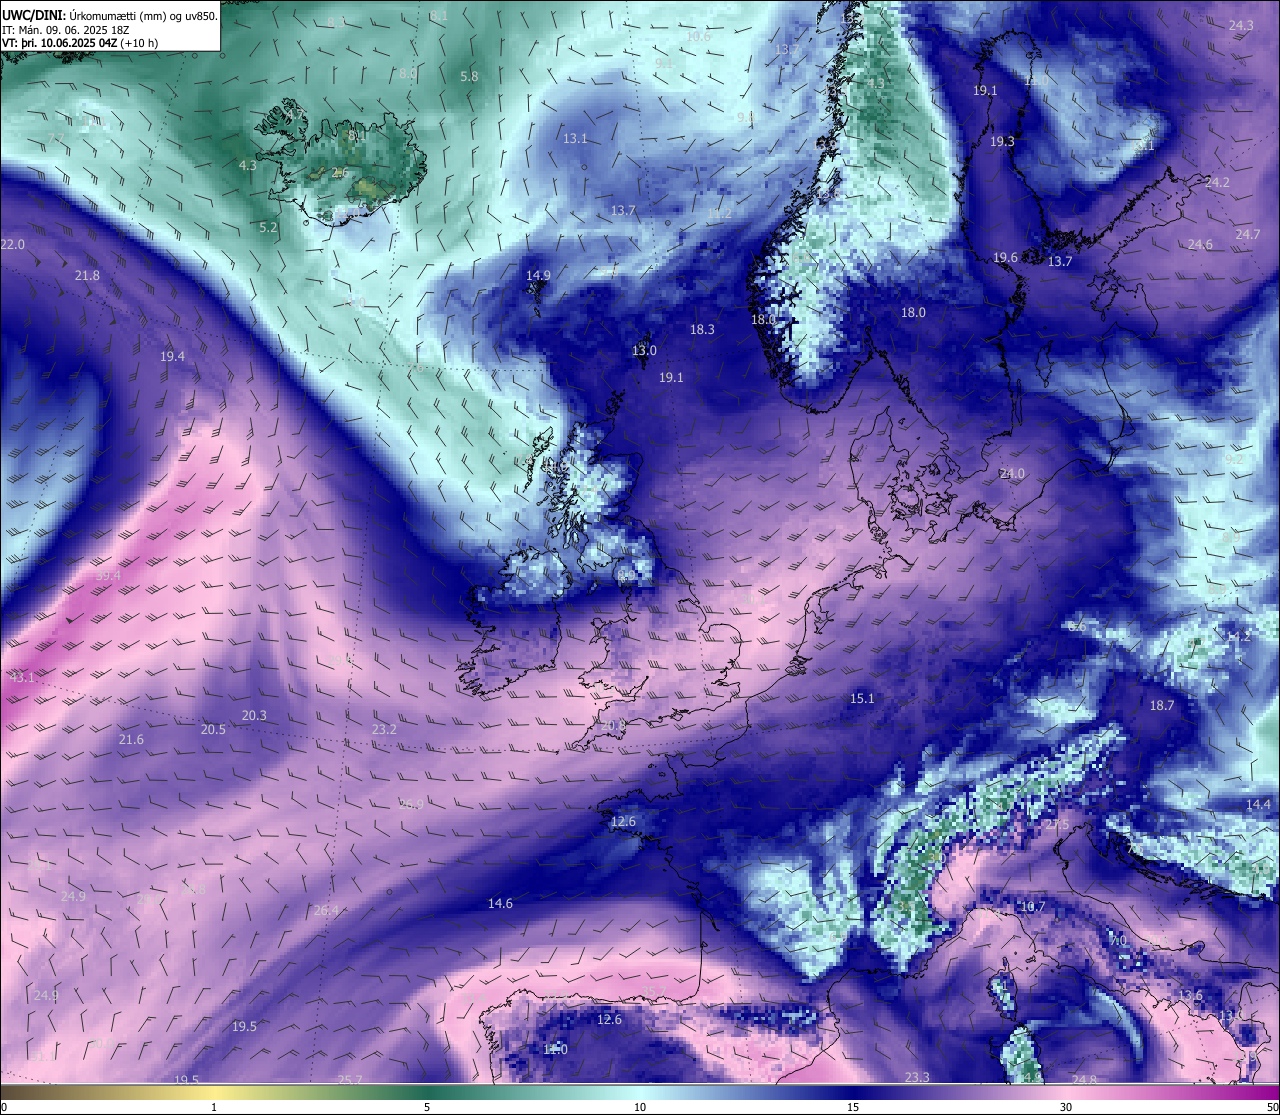Click the 5.2 value near Iceland
The image size is (1280, 1115).
(x=268, y=227)
